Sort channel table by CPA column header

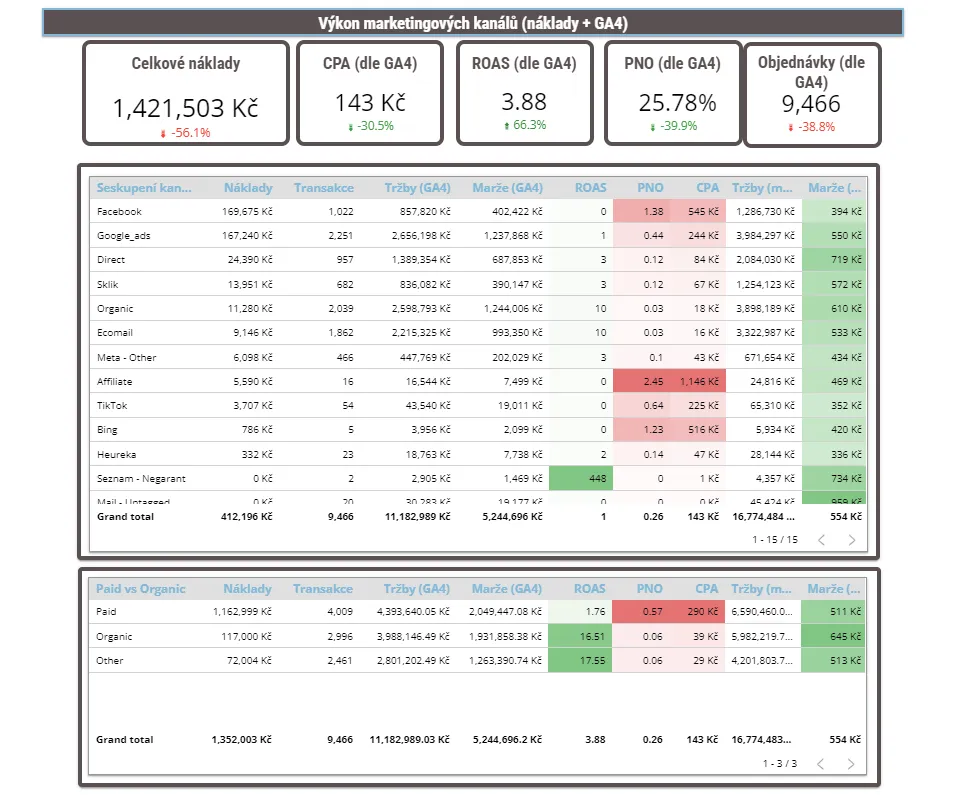coord(707,188)
